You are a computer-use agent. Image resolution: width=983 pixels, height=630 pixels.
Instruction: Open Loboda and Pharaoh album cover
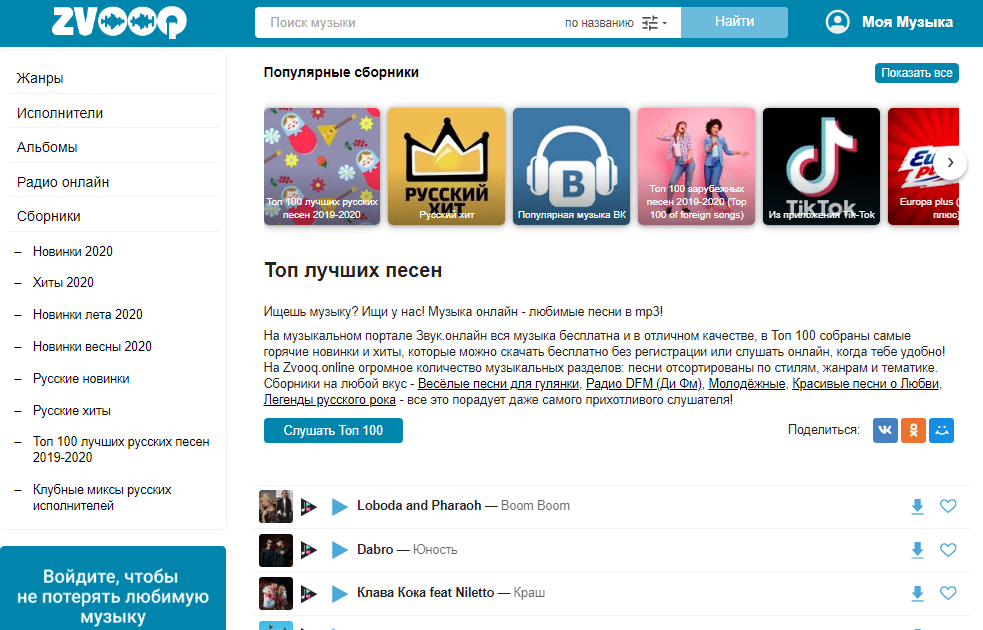276,507
